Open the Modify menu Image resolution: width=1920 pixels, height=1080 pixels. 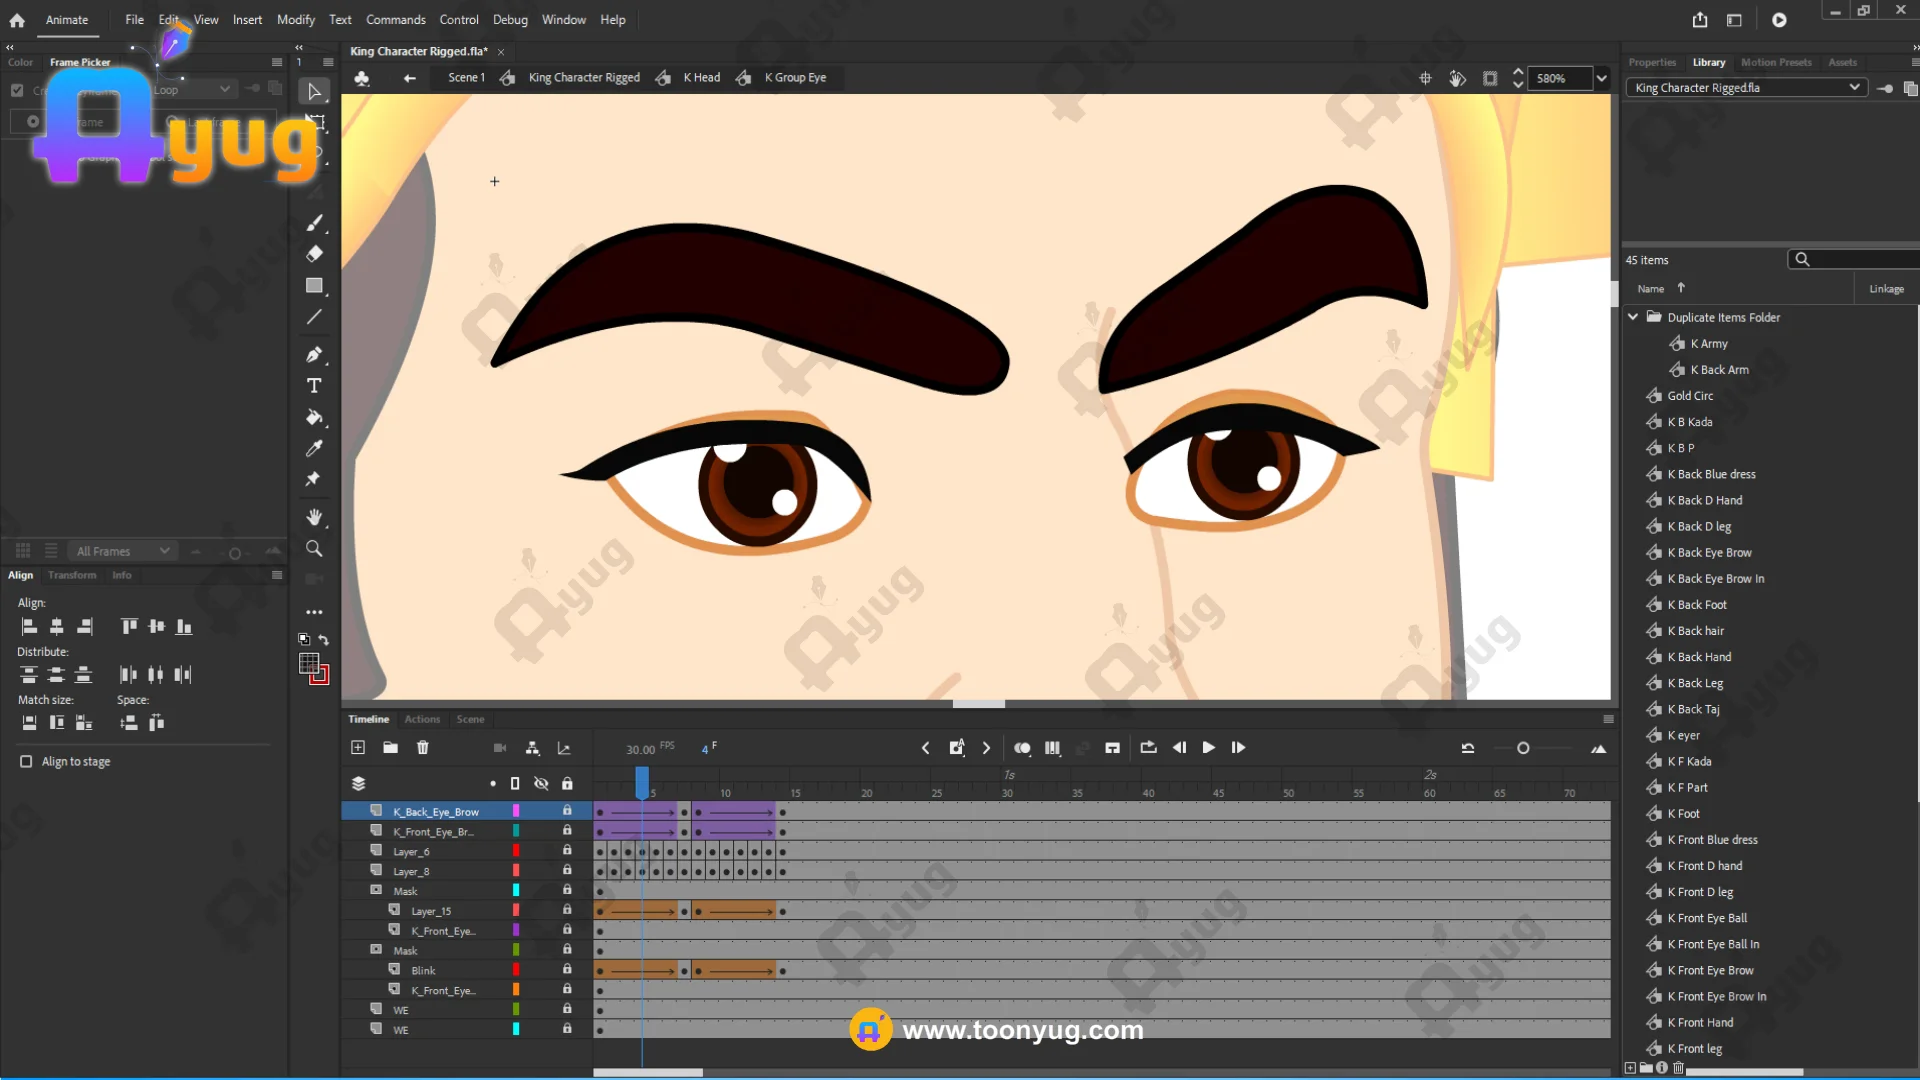point(295,20)
